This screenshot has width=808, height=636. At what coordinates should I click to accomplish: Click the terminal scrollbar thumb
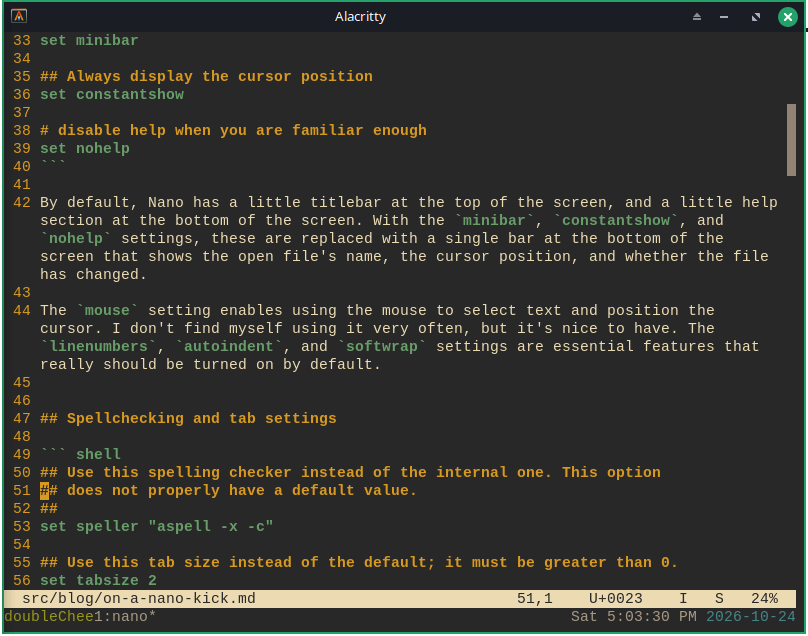(791, 140)
